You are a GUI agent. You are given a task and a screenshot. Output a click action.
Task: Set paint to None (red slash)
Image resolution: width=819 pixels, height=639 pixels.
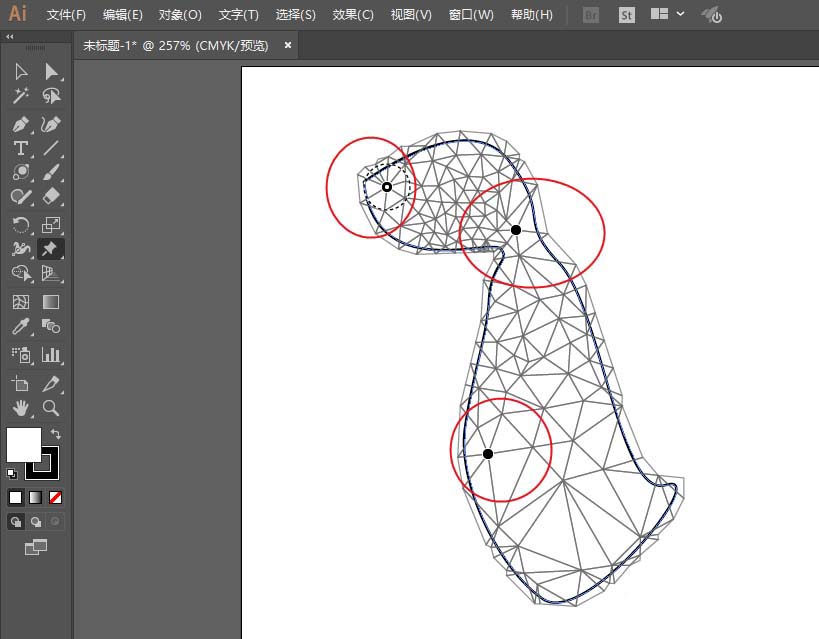tap(55, 497)
